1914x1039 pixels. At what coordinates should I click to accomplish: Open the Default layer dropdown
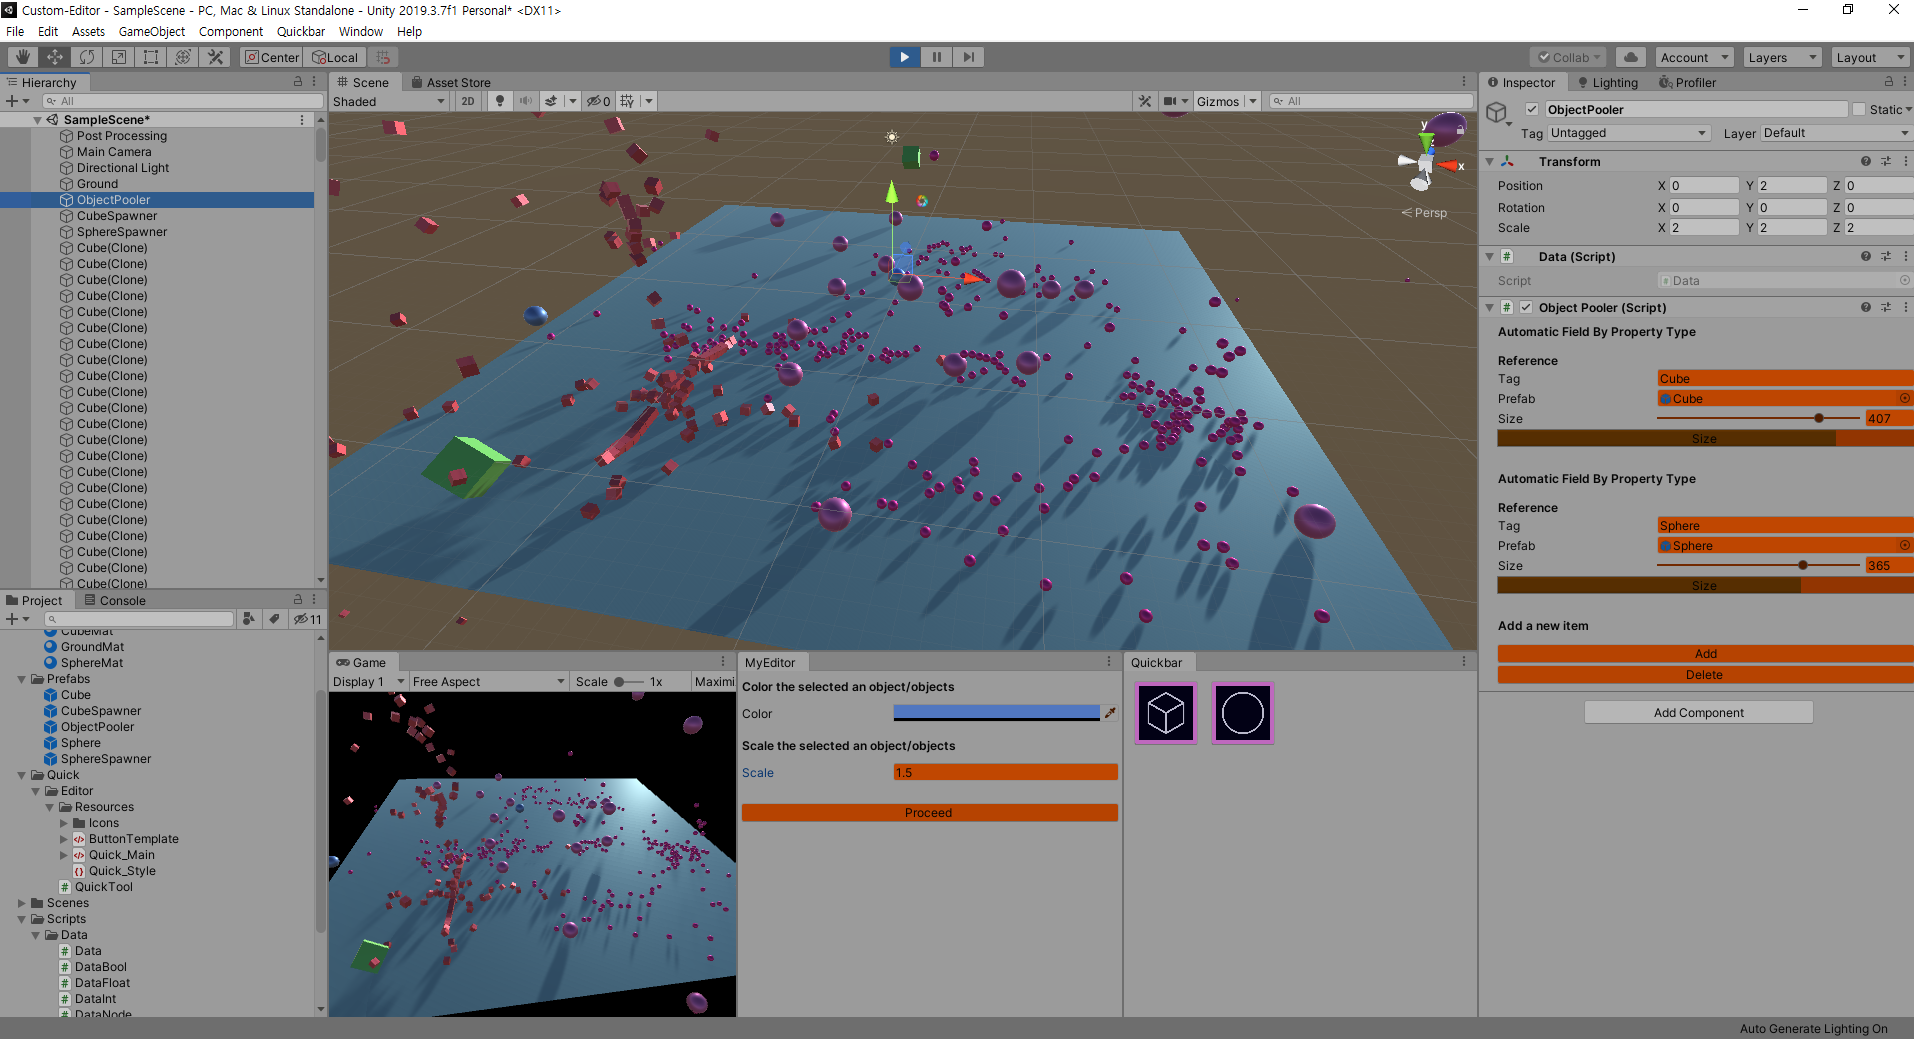1836,133
